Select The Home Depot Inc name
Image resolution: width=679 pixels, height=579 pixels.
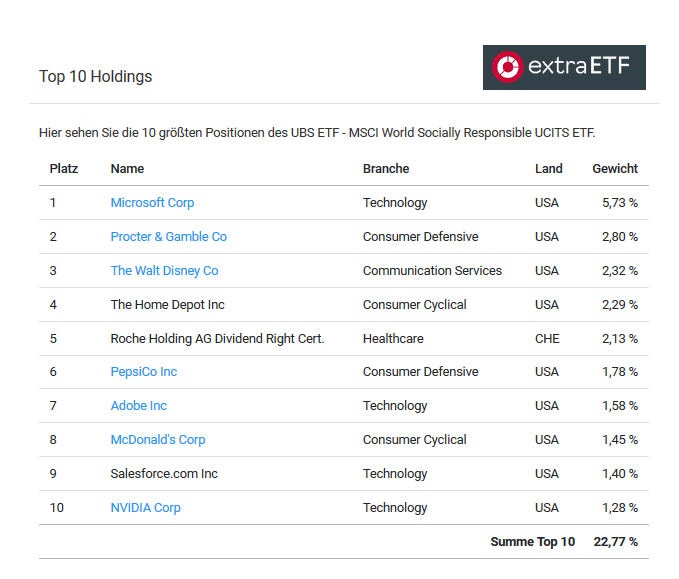[x=168, y=305]
